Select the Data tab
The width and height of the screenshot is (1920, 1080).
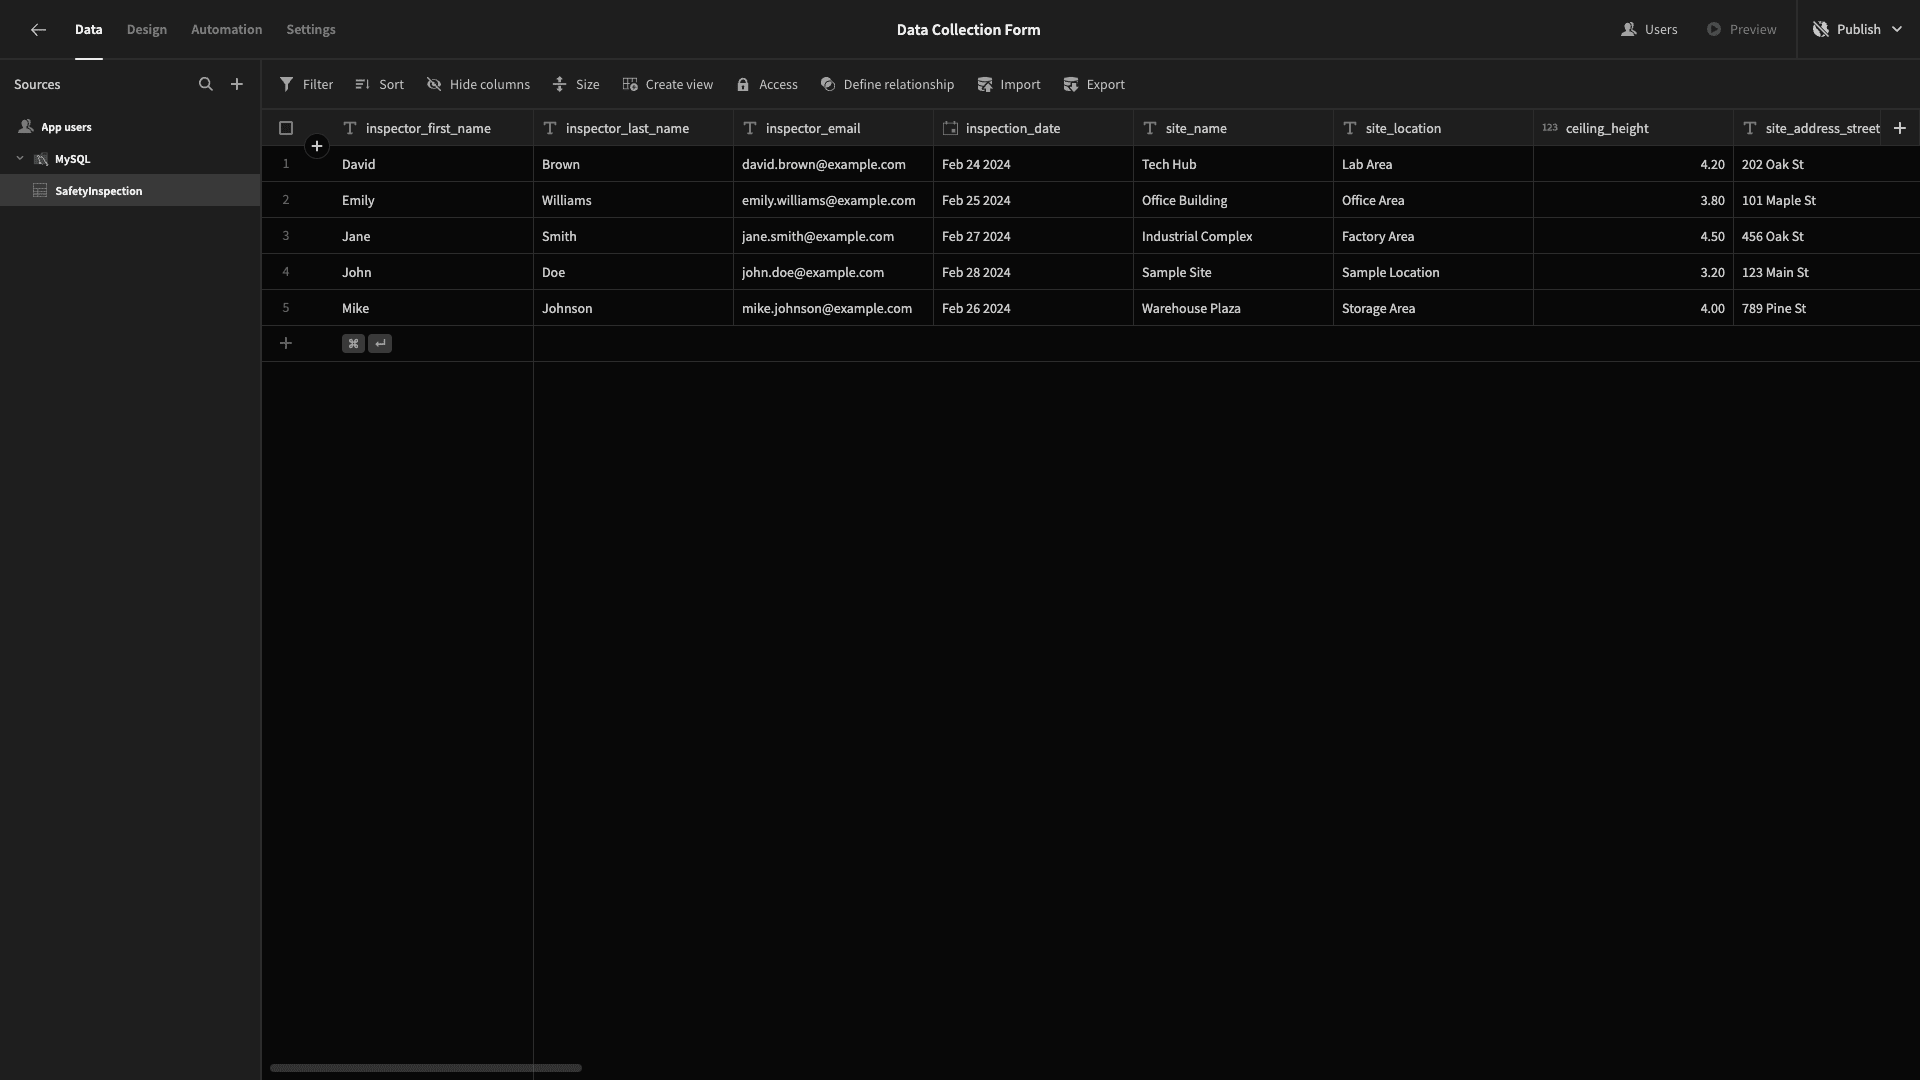point(89,30)
